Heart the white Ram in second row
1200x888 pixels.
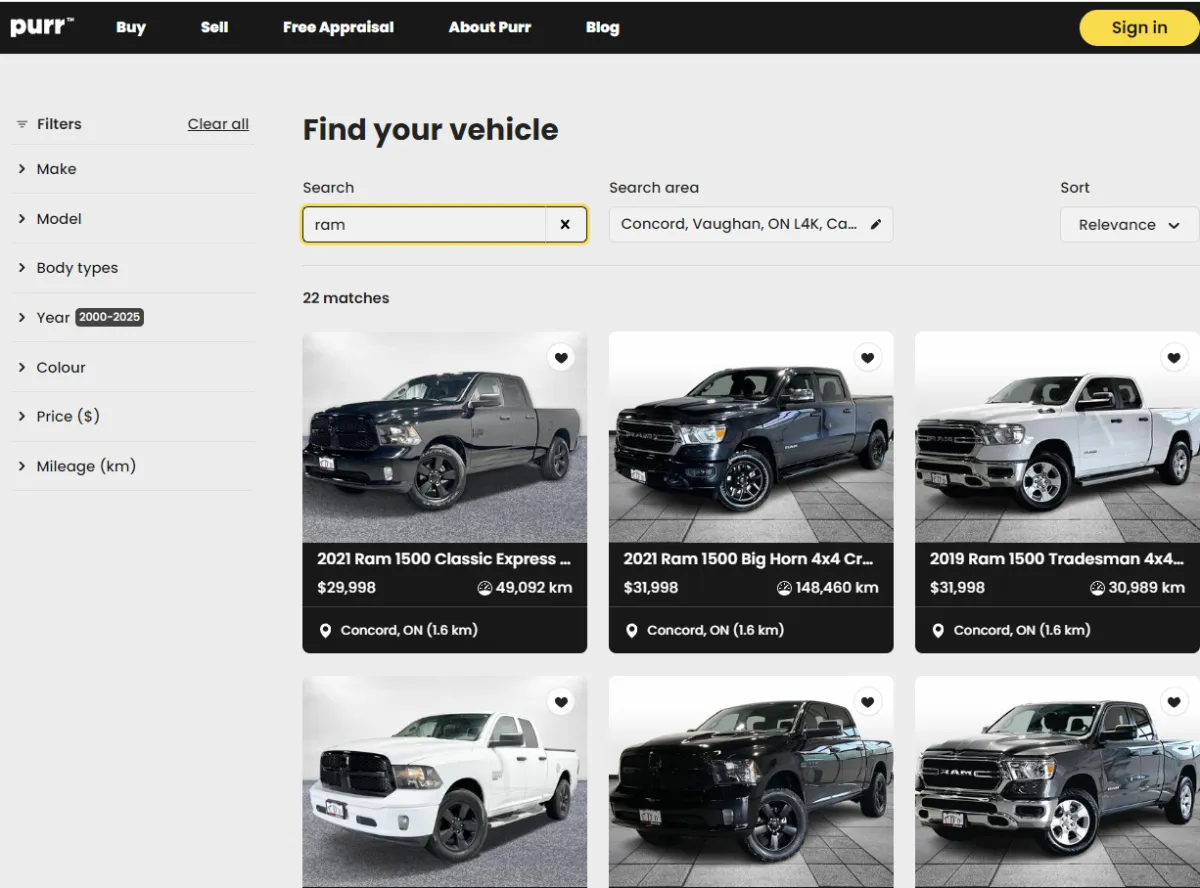[561, 702]
